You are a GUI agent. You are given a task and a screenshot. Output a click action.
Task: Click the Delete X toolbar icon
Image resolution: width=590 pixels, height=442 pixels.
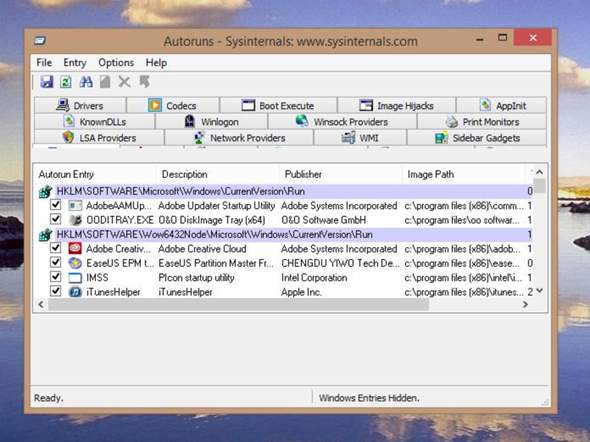(124, 82)
